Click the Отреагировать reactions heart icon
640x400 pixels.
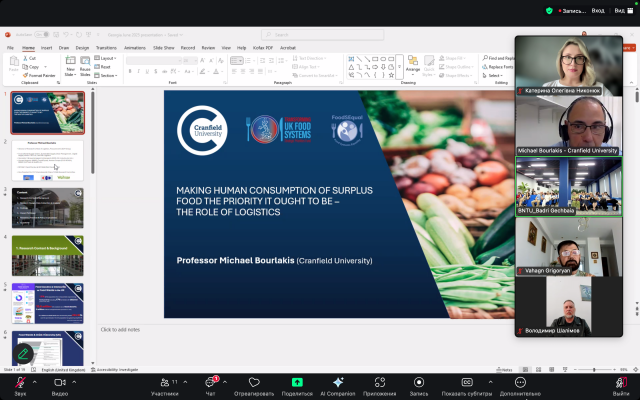tap(254, 383)
